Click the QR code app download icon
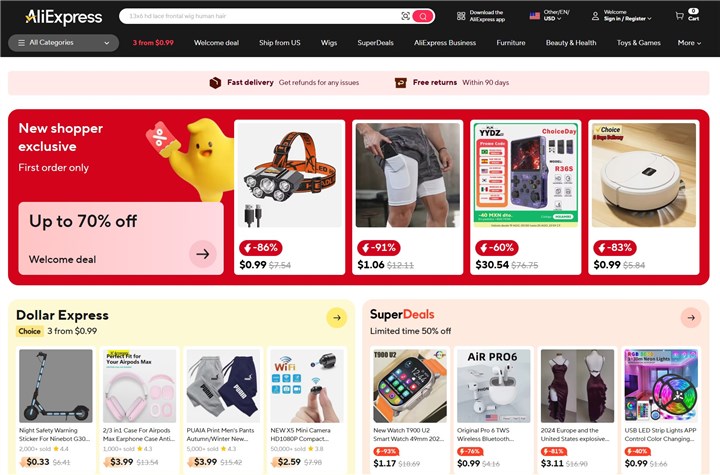The image size is (720, 475). click(x=461, y=16)
